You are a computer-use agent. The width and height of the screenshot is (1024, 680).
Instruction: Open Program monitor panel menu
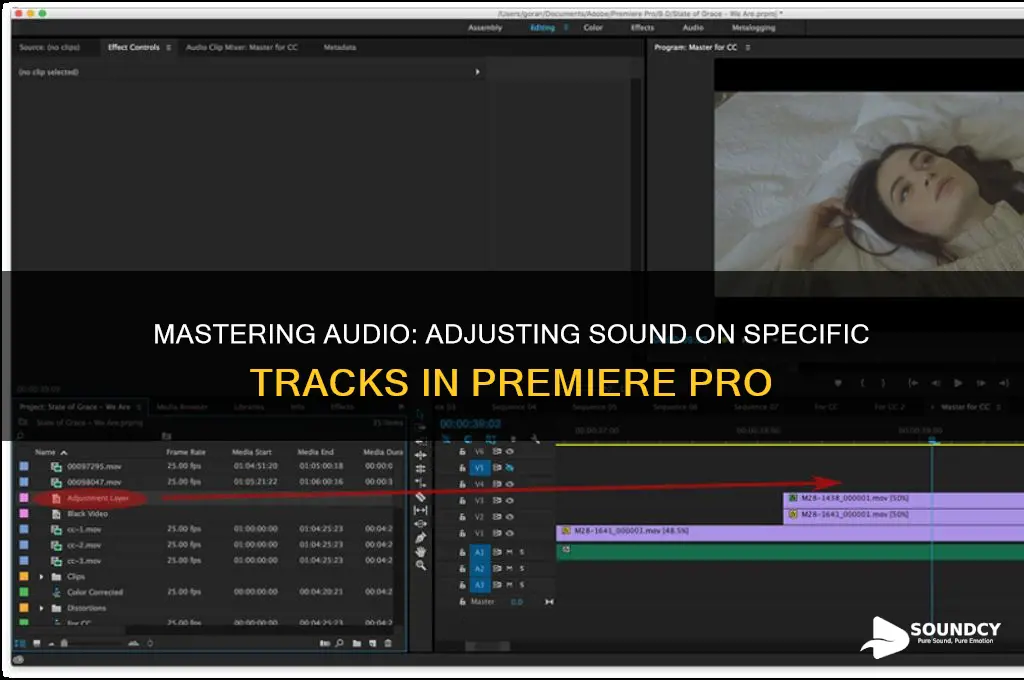pyautogui.click(x=748, y=47)
